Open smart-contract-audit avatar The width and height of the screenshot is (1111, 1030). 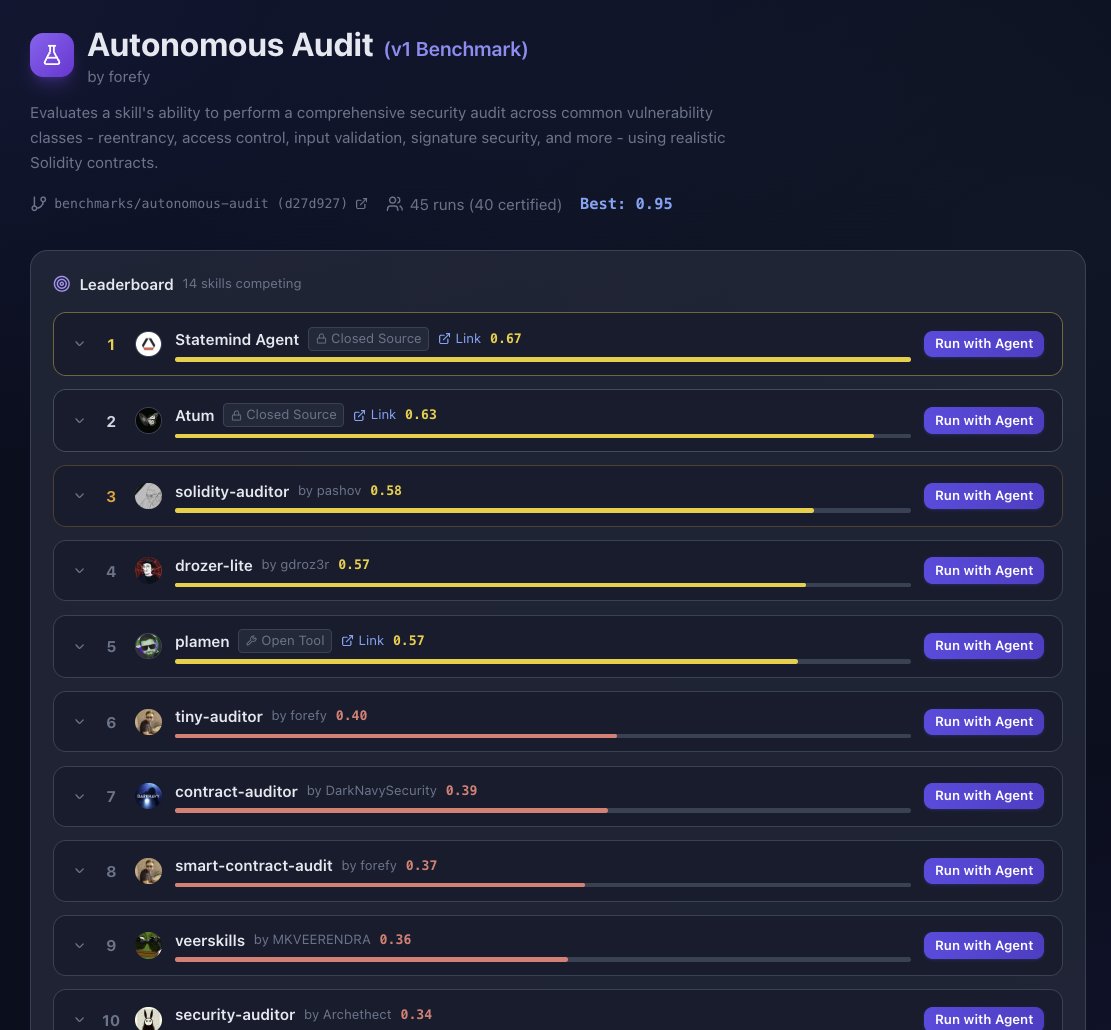coord(148,871)
